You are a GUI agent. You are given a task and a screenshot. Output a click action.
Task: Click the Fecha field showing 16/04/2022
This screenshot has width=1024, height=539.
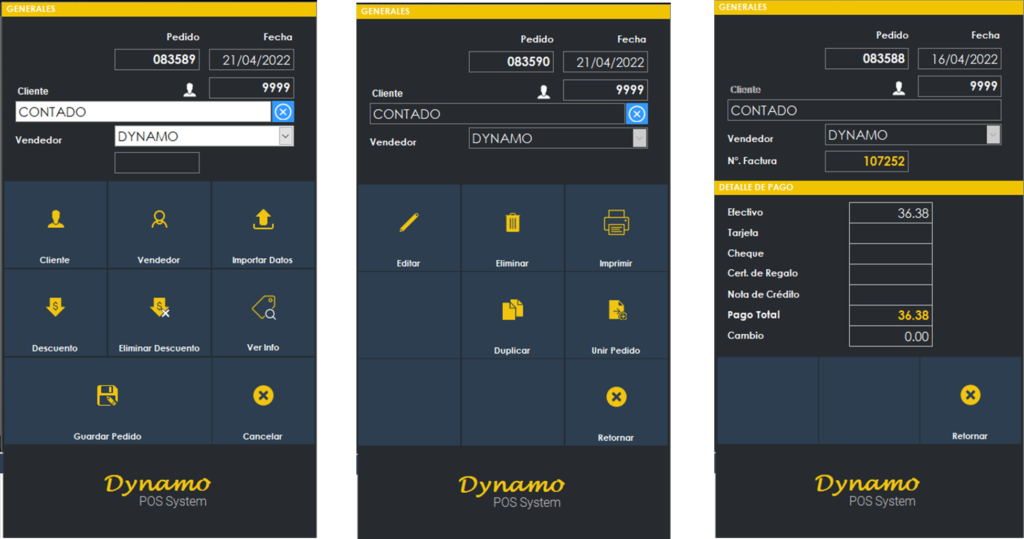(x=959, y=59)
